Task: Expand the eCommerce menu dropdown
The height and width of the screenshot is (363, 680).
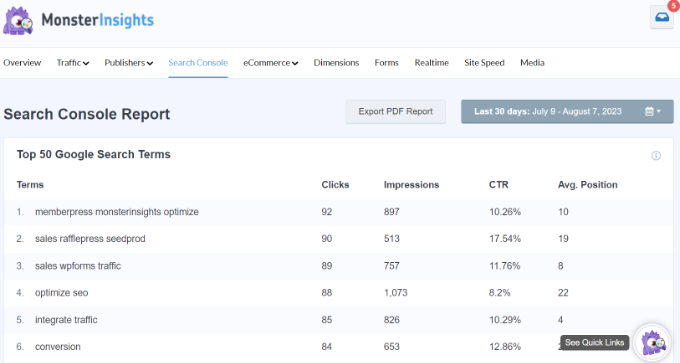Action: tap(271, 63)
